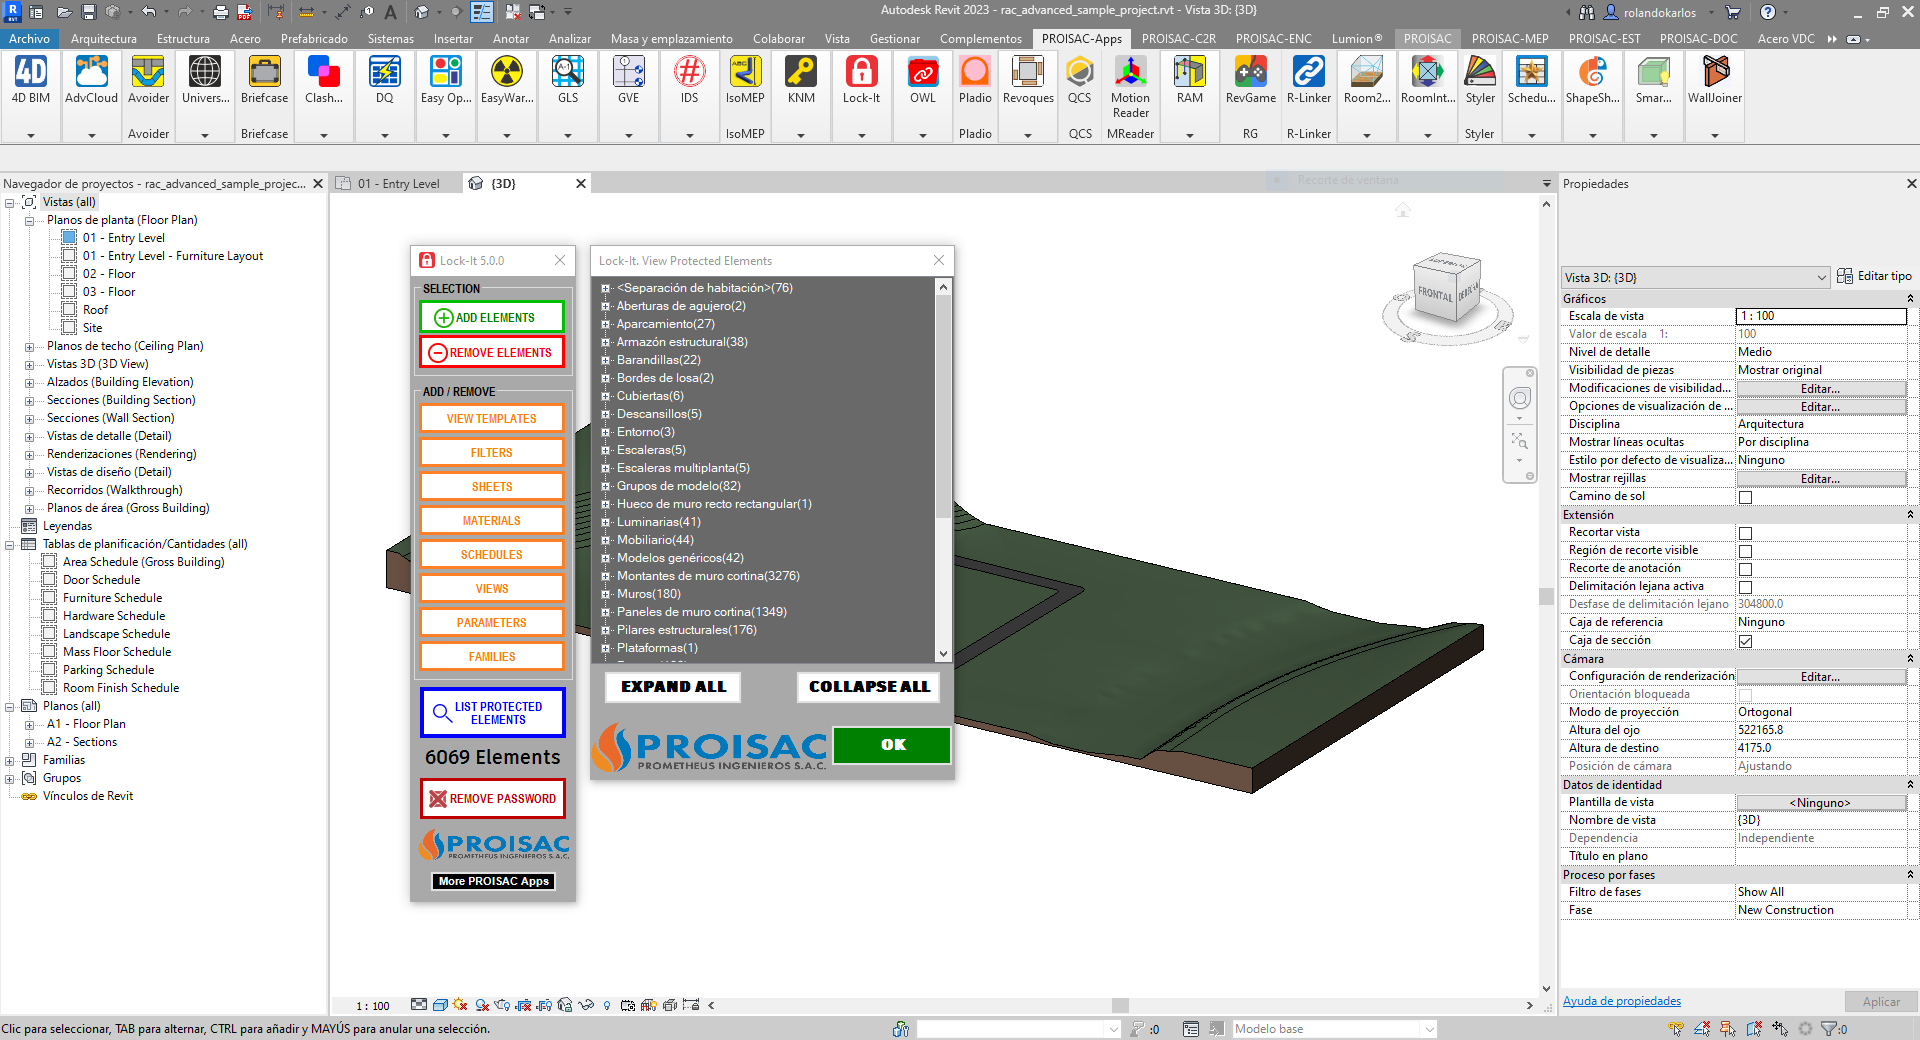Launch the Motion Reader tool

(x=1131, y=86)
